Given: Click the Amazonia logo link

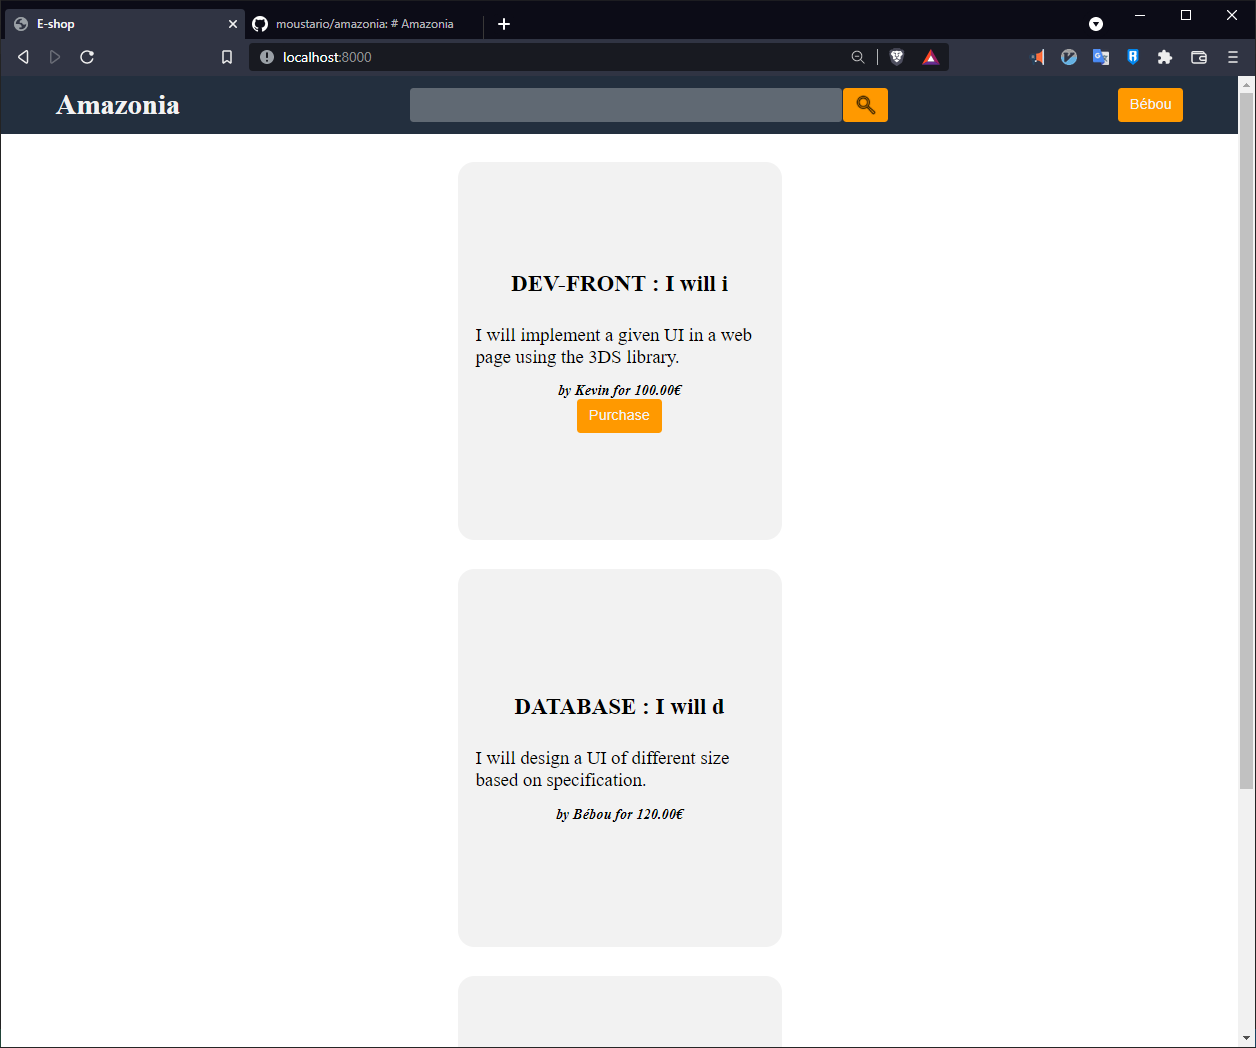Looking at the screenshot, I should [x=118, y=105].
